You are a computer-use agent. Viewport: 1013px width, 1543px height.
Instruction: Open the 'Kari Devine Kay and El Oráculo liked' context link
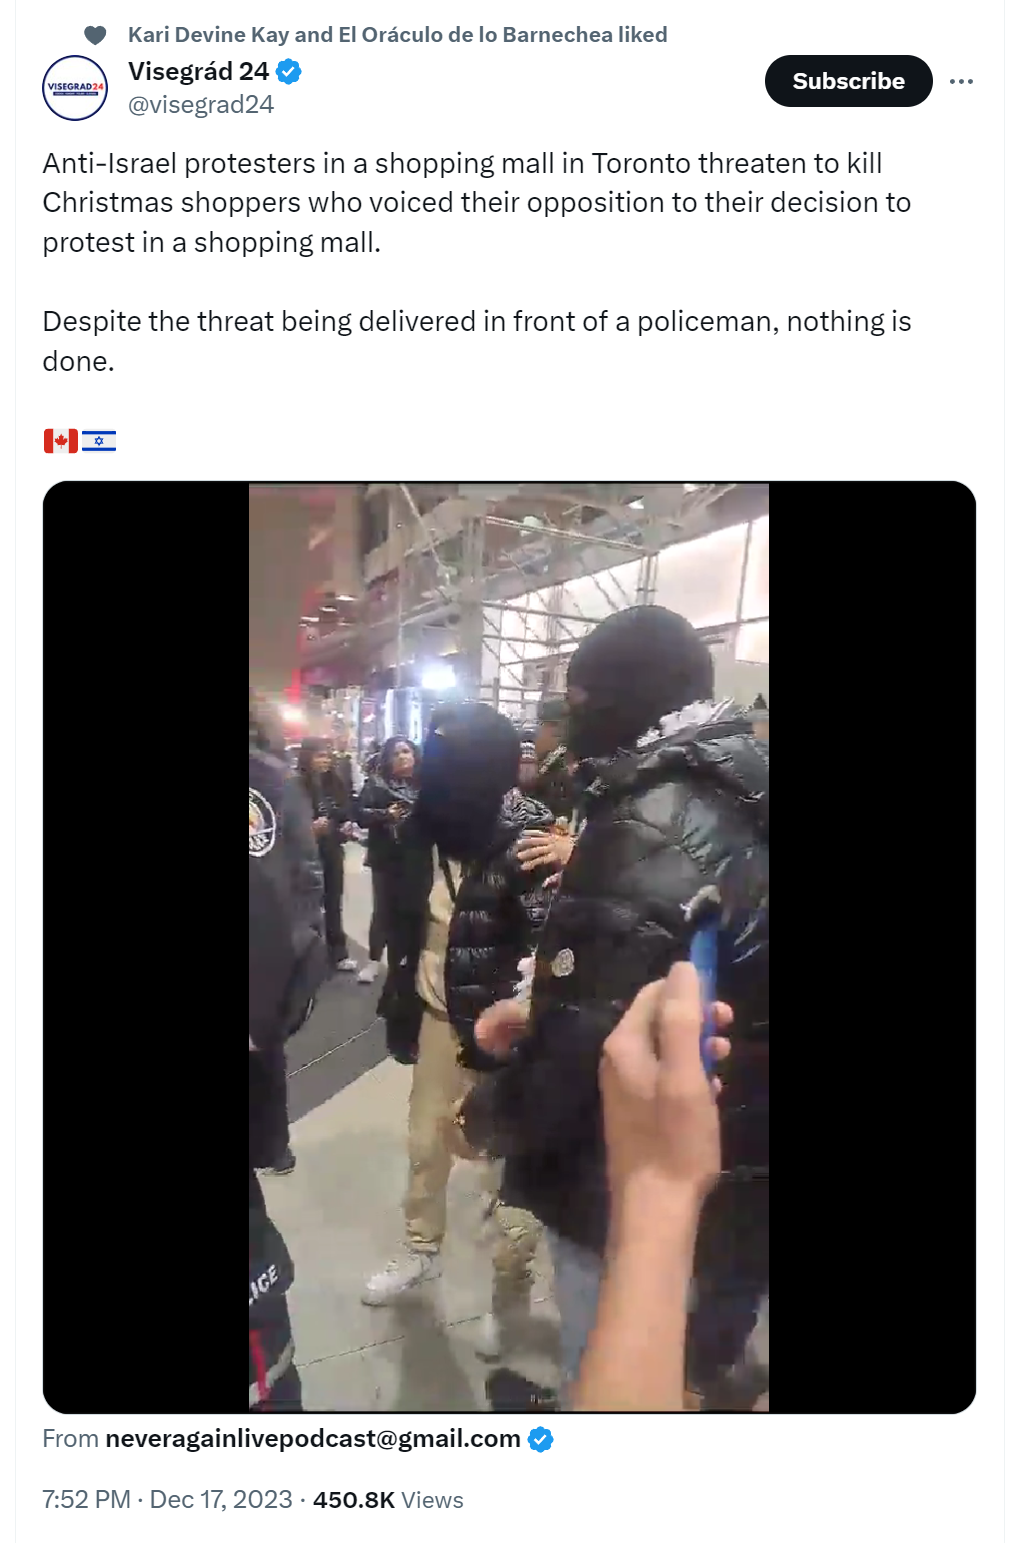coord(397,35)
